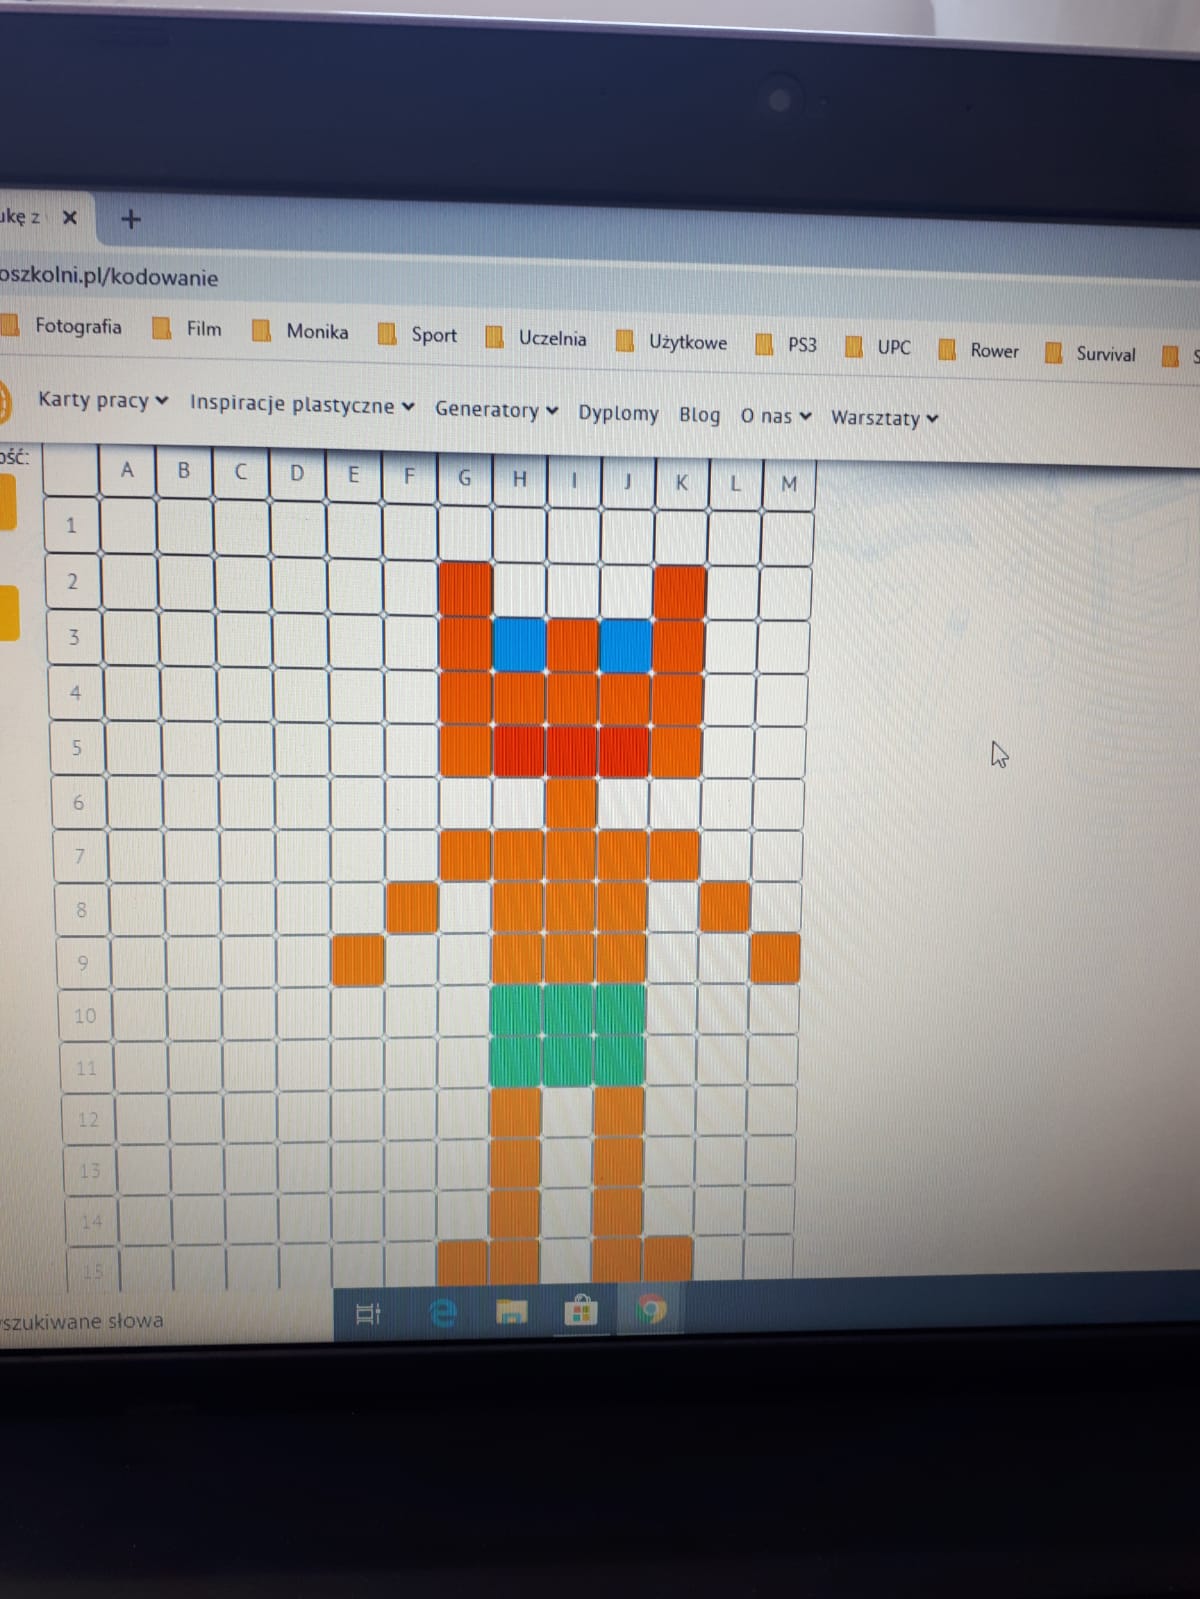Go to the Dyplomy page
The height and width of the screenshot is (1599, 1200).
(x=618, y=413)
